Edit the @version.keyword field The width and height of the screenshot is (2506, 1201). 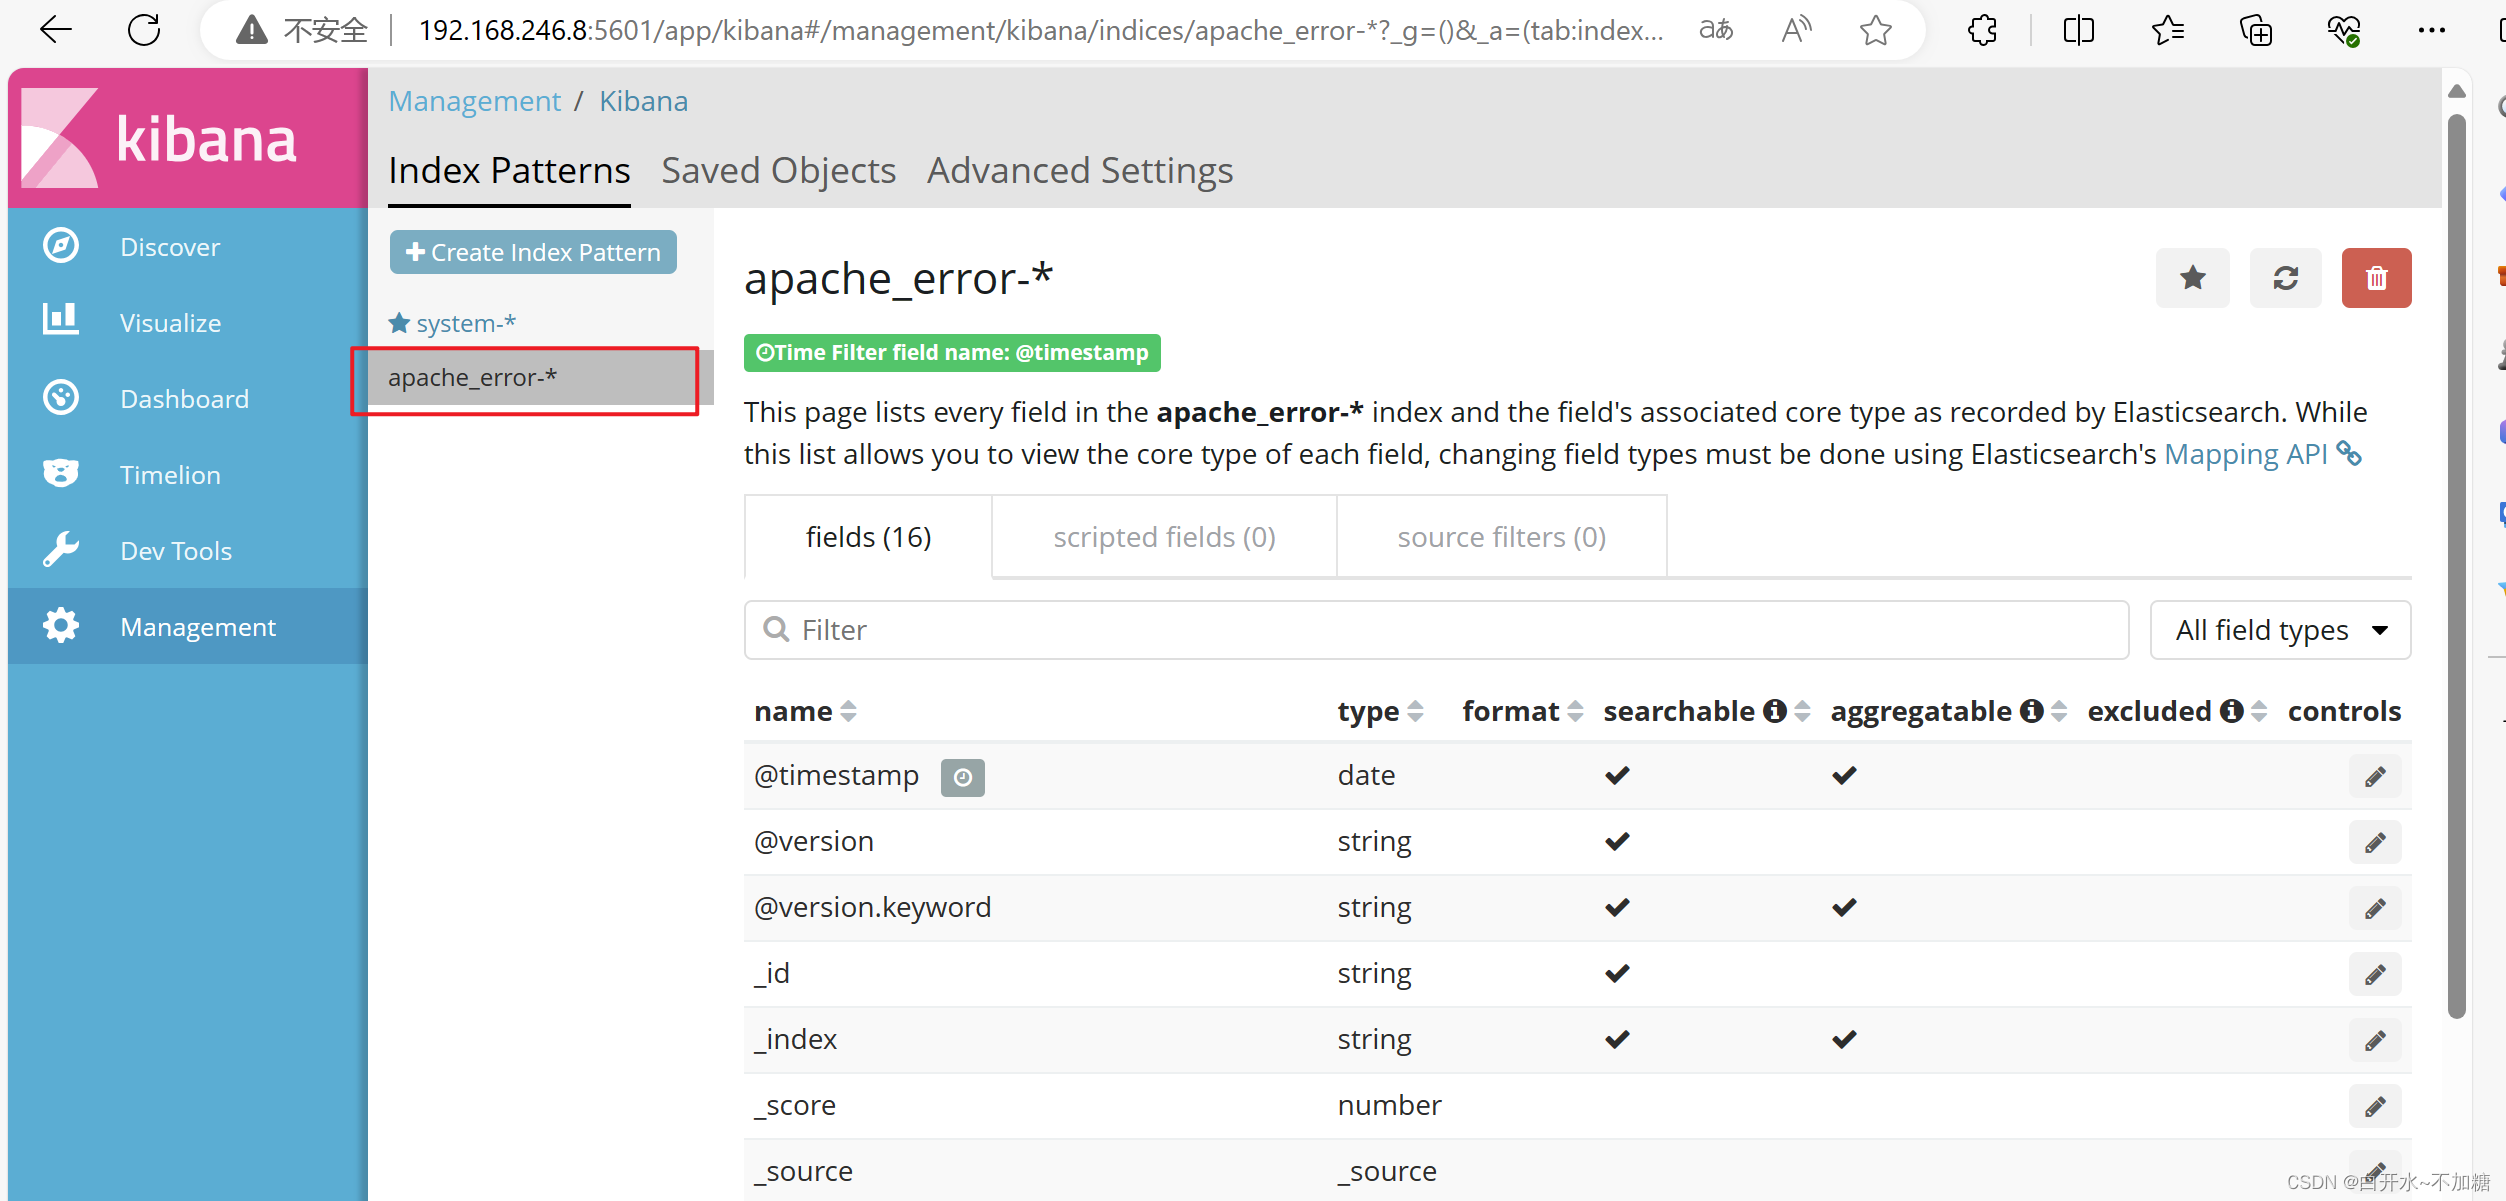click(x=2375, y=909)
